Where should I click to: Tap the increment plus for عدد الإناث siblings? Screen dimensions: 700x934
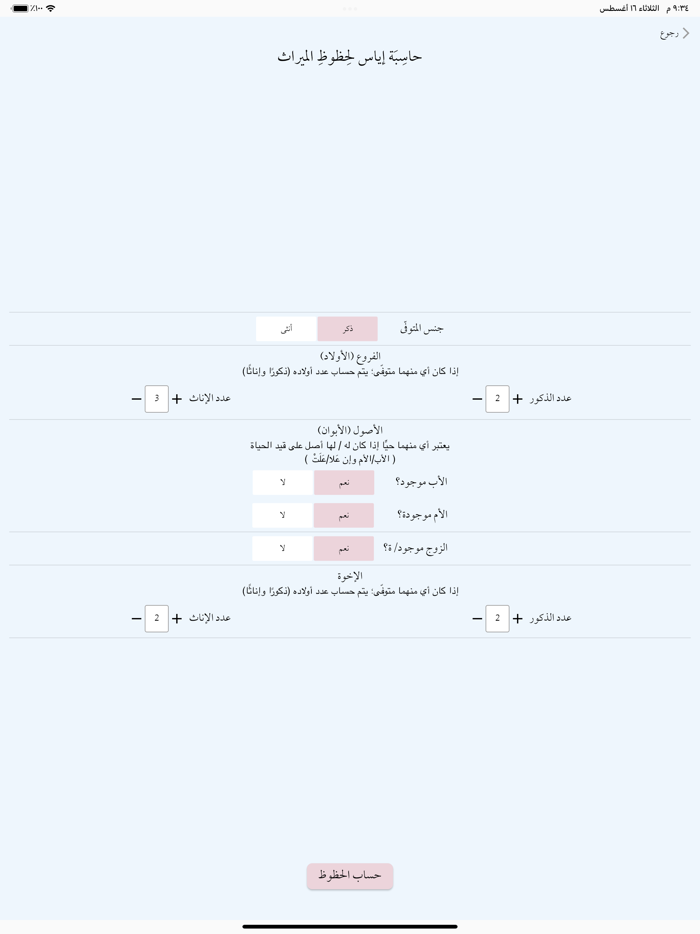coord(177,618)
